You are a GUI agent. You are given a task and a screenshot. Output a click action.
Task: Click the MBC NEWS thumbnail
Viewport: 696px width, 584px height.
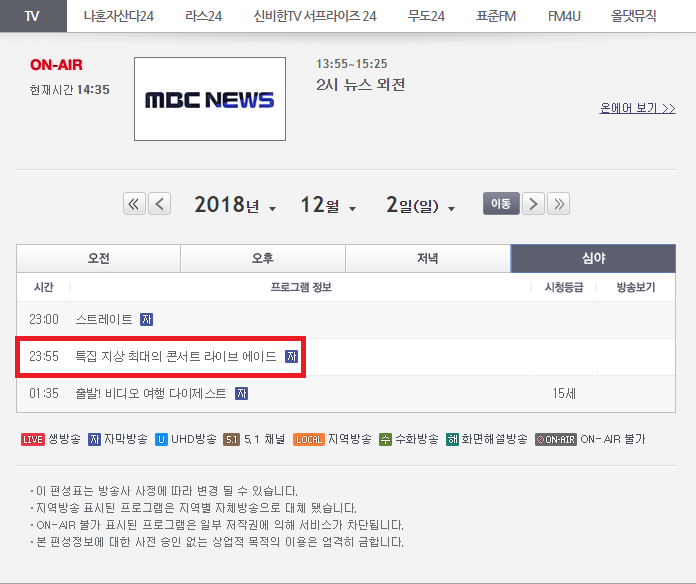point(209,99)
